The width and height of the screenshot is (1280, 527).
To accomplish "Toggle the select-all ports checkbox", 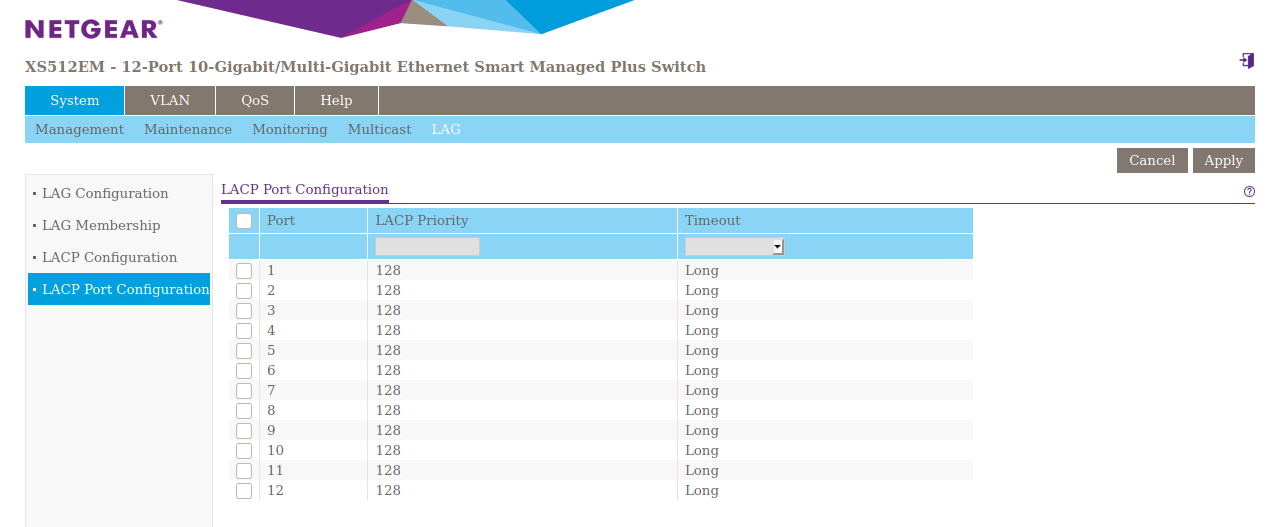I will click(x=244, y=221).
